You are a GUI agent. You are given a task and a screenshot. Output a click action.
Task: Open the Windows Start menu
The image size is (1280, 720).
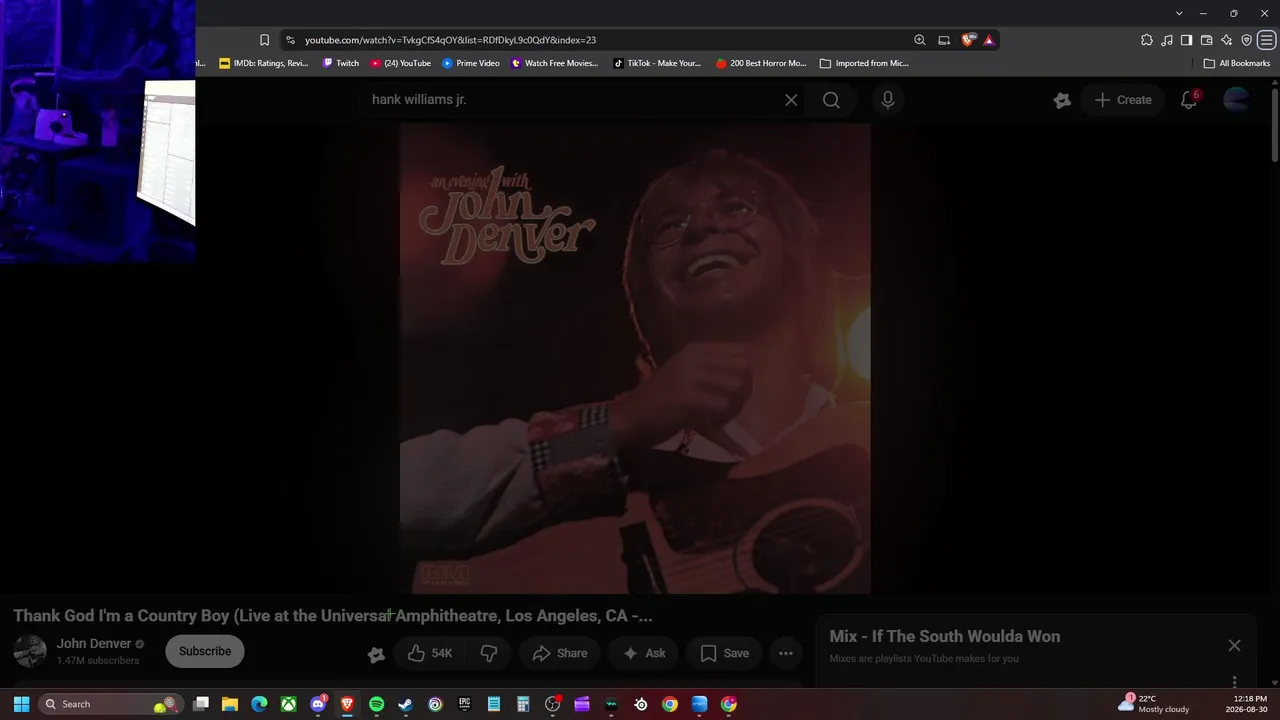21,704
